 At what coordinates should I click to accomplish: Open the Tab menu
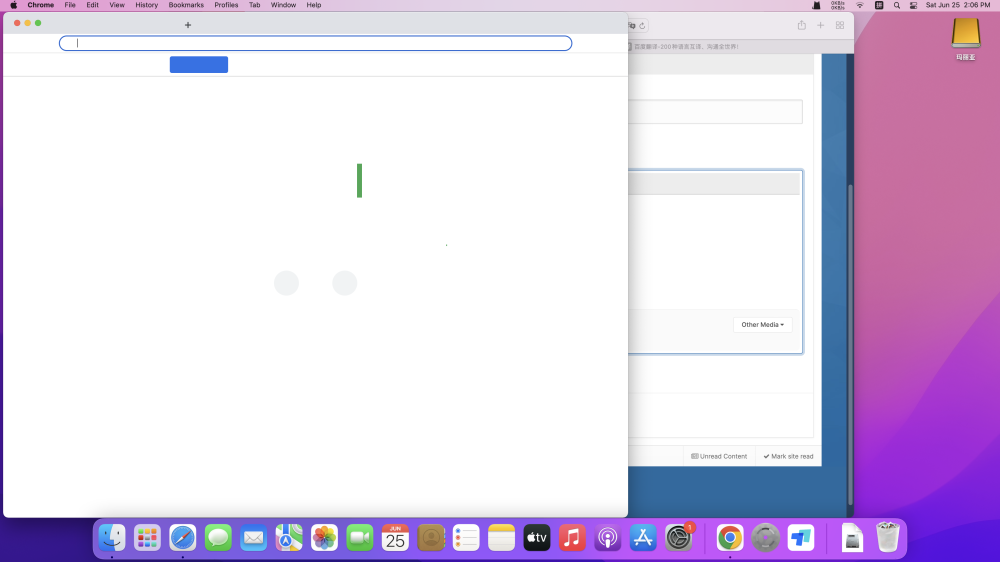tap(254, 5)
